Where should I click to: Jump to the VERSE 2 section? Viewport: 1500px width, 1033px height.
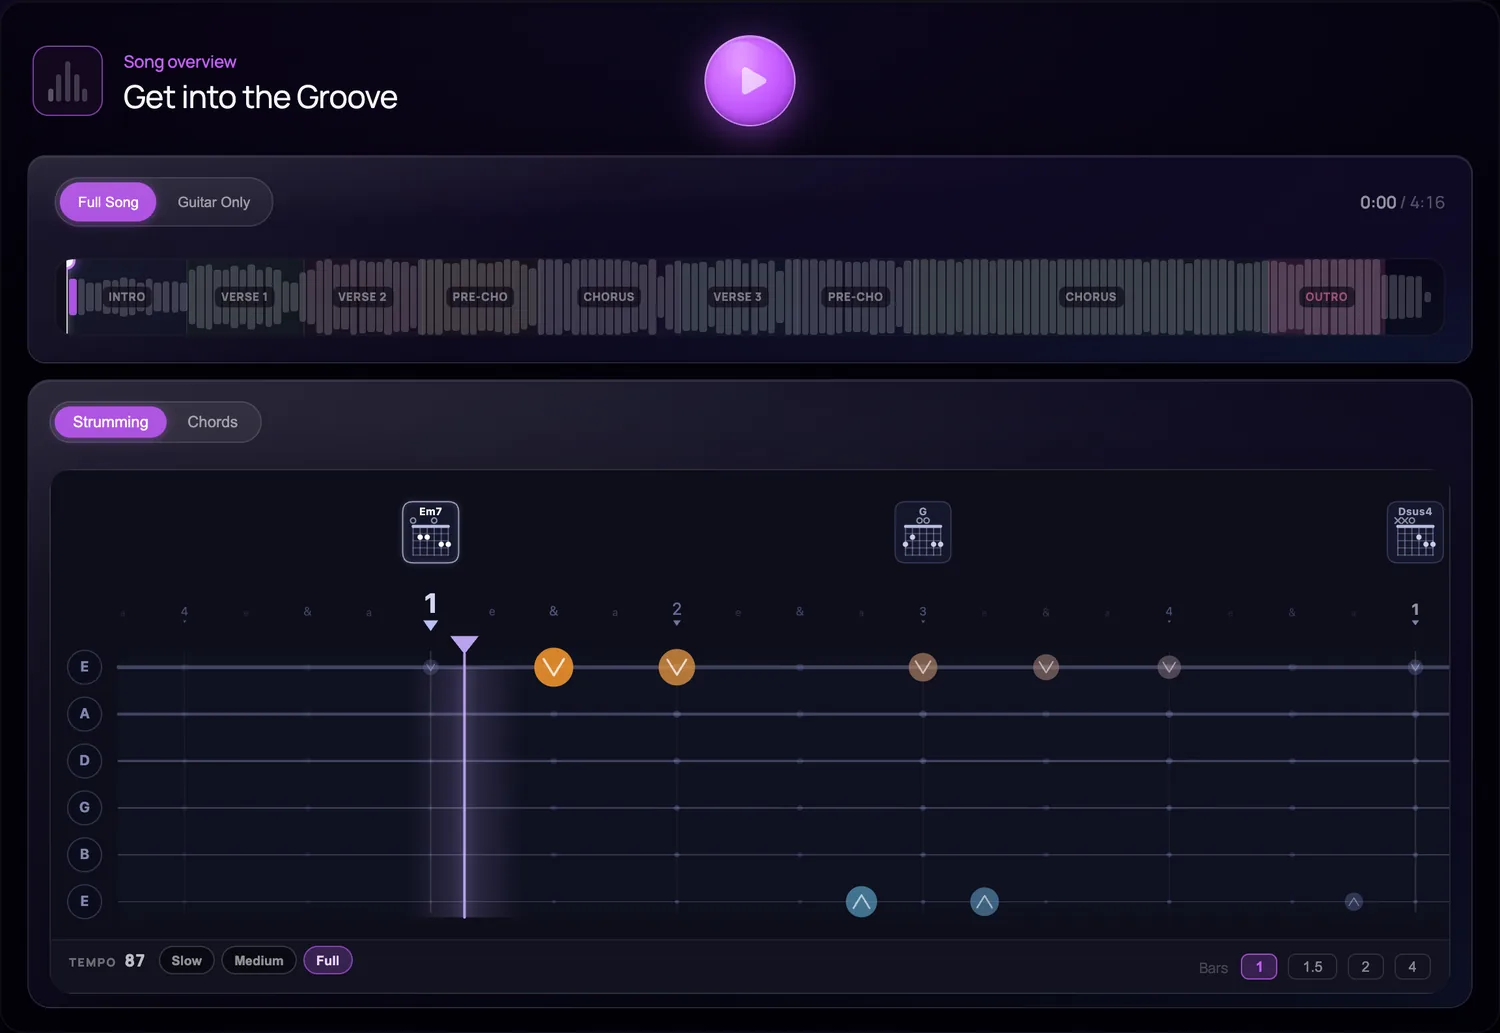point(362,297)
